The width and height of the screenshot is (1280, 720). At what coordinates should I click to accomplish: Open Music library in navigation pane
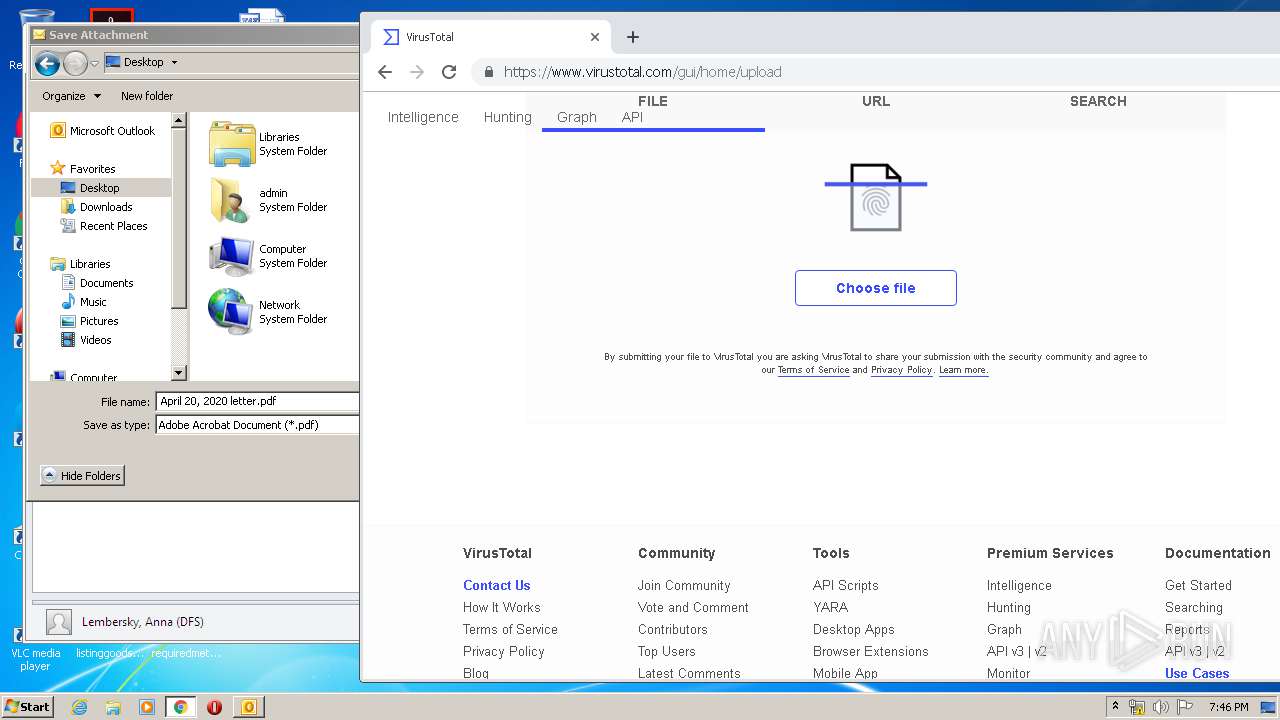pos(84,302)
